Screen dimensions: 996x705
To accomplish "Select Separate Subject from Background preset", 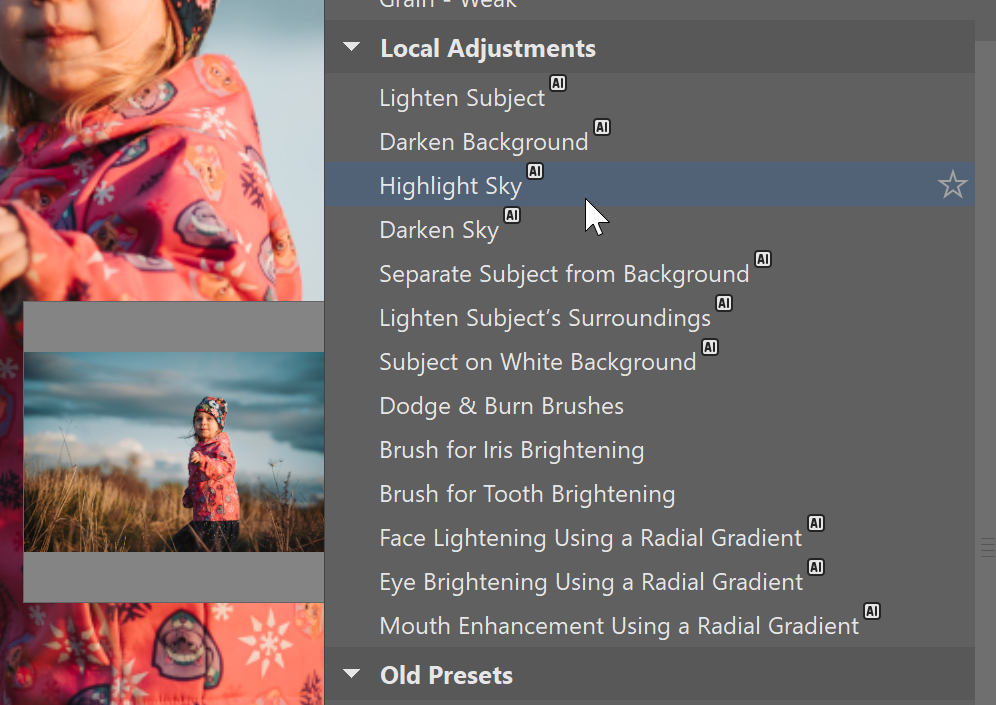I will (564, 274).
